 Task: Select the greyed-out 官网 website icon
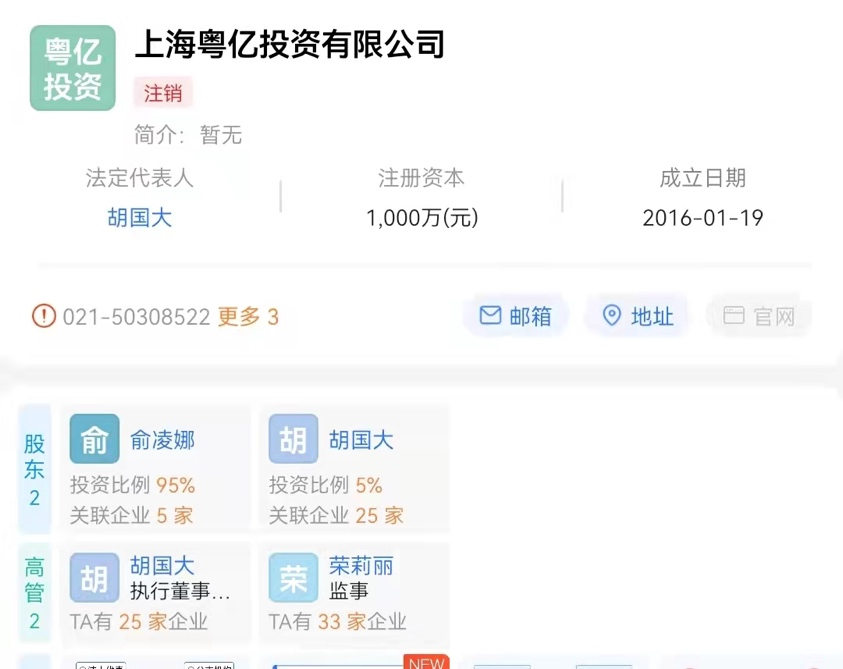(734, 315)
